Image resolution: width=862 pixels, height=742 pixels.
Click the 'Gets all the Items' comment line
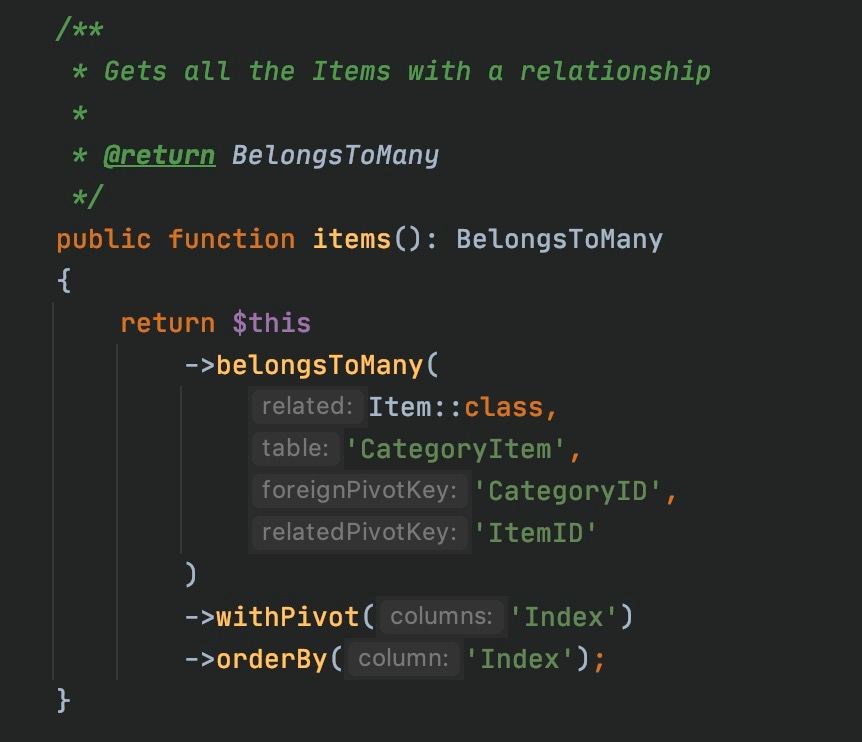(x=407, y=71)
